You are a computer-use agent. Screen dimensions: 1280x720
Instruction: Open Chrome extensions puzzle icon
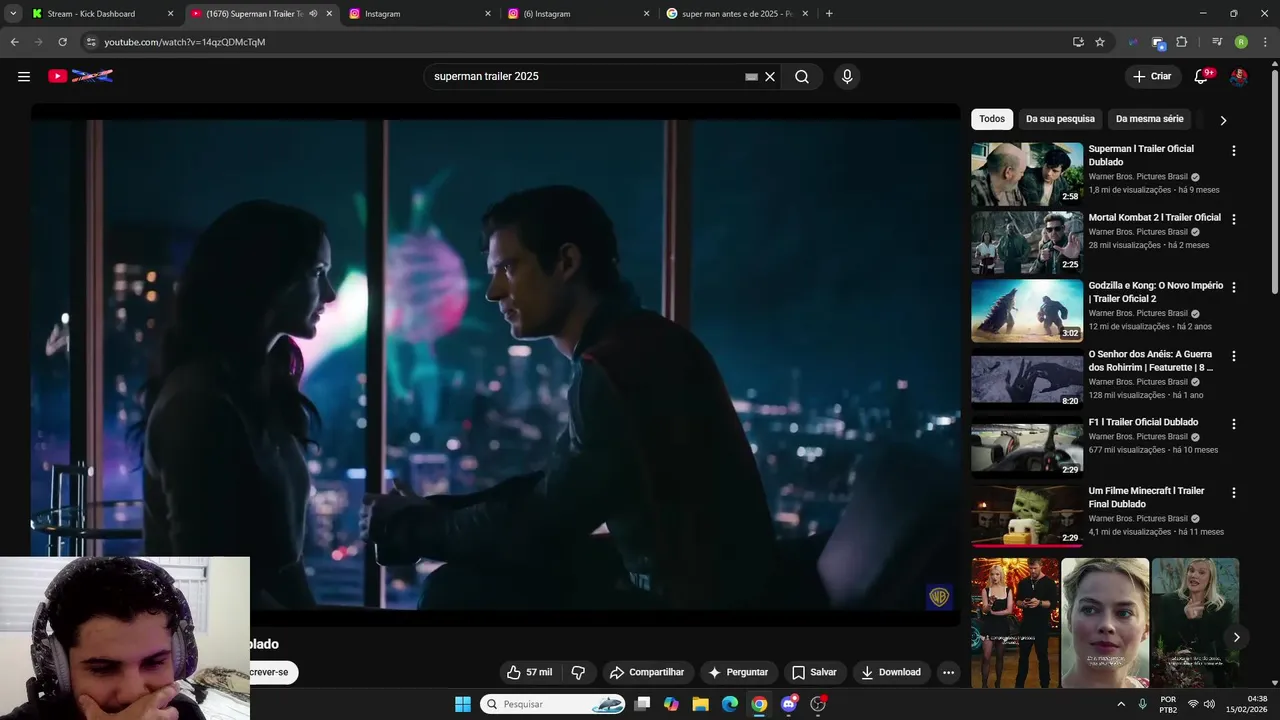tap(1182, 42)
